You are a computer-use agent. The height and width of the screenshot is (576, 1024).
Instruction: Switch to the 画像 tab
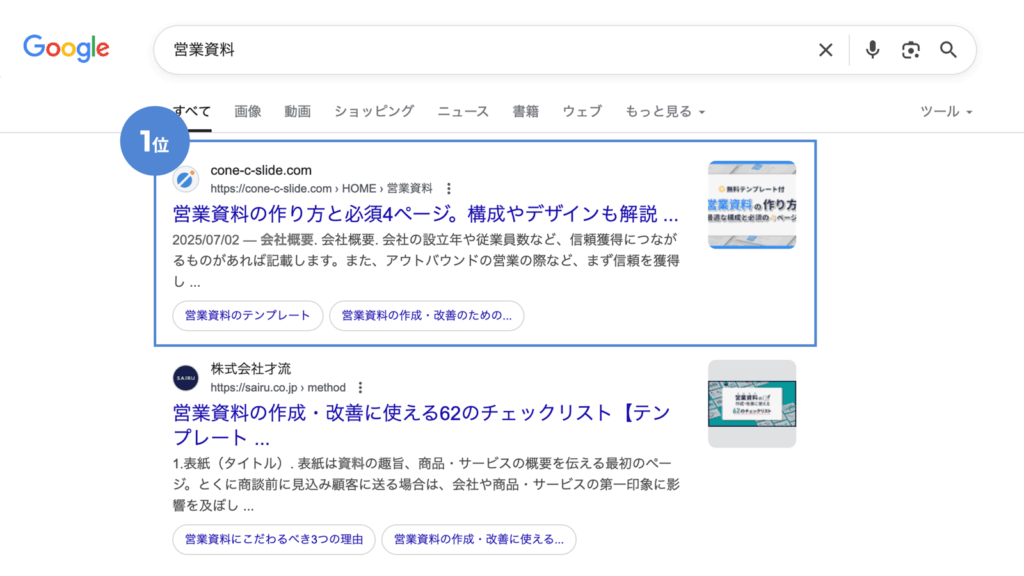point(248,112)
